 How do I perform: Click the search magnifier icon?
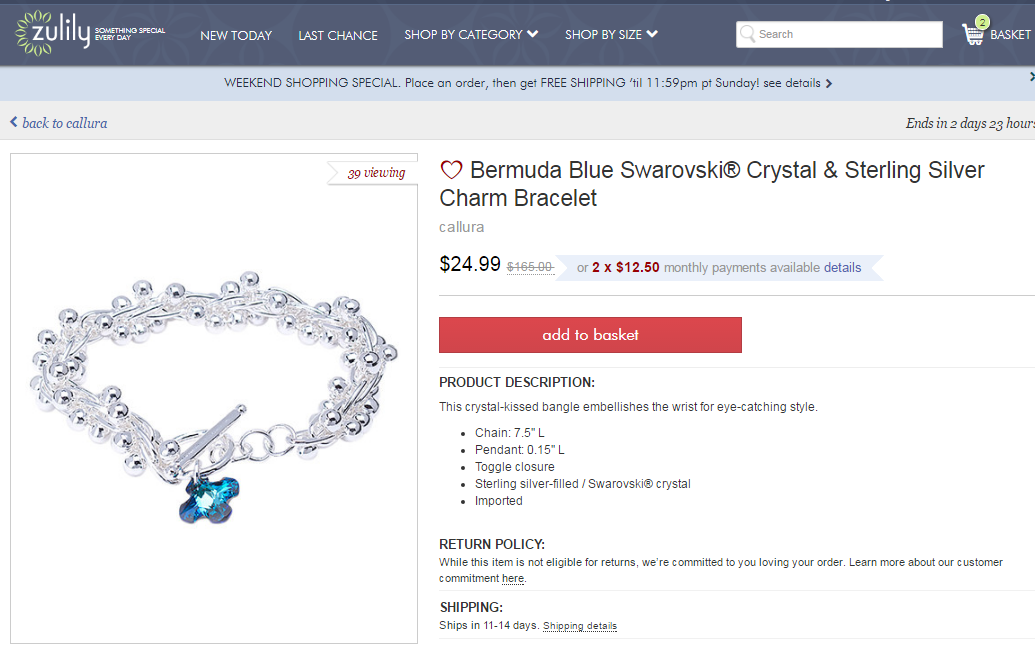pyautogui.click(x=747, y=35)
